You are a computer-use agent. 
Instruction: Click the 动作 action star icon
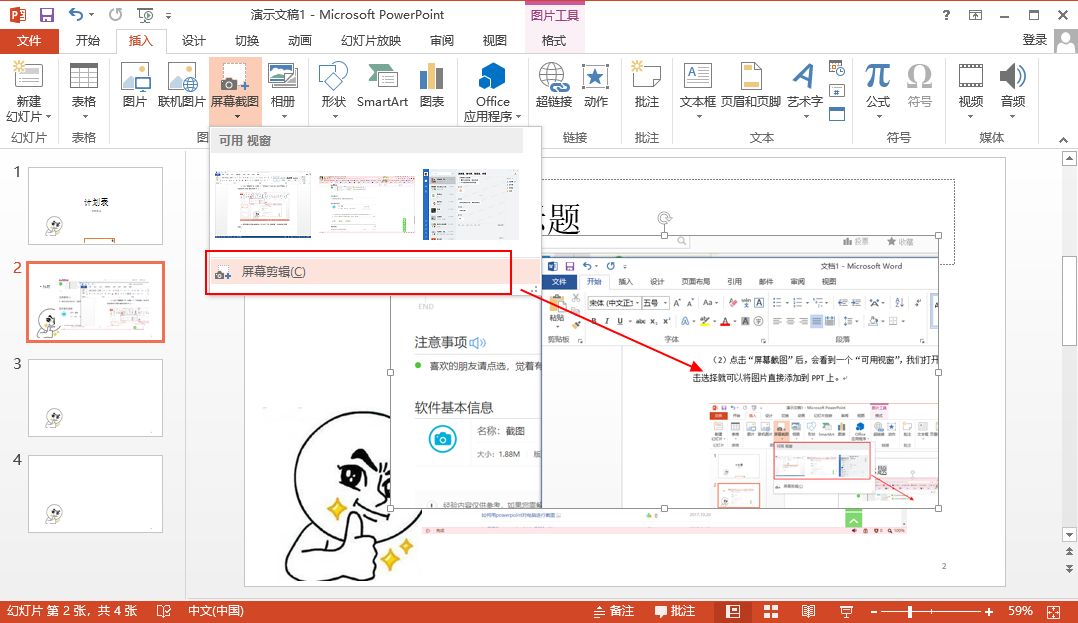(596, 85)
